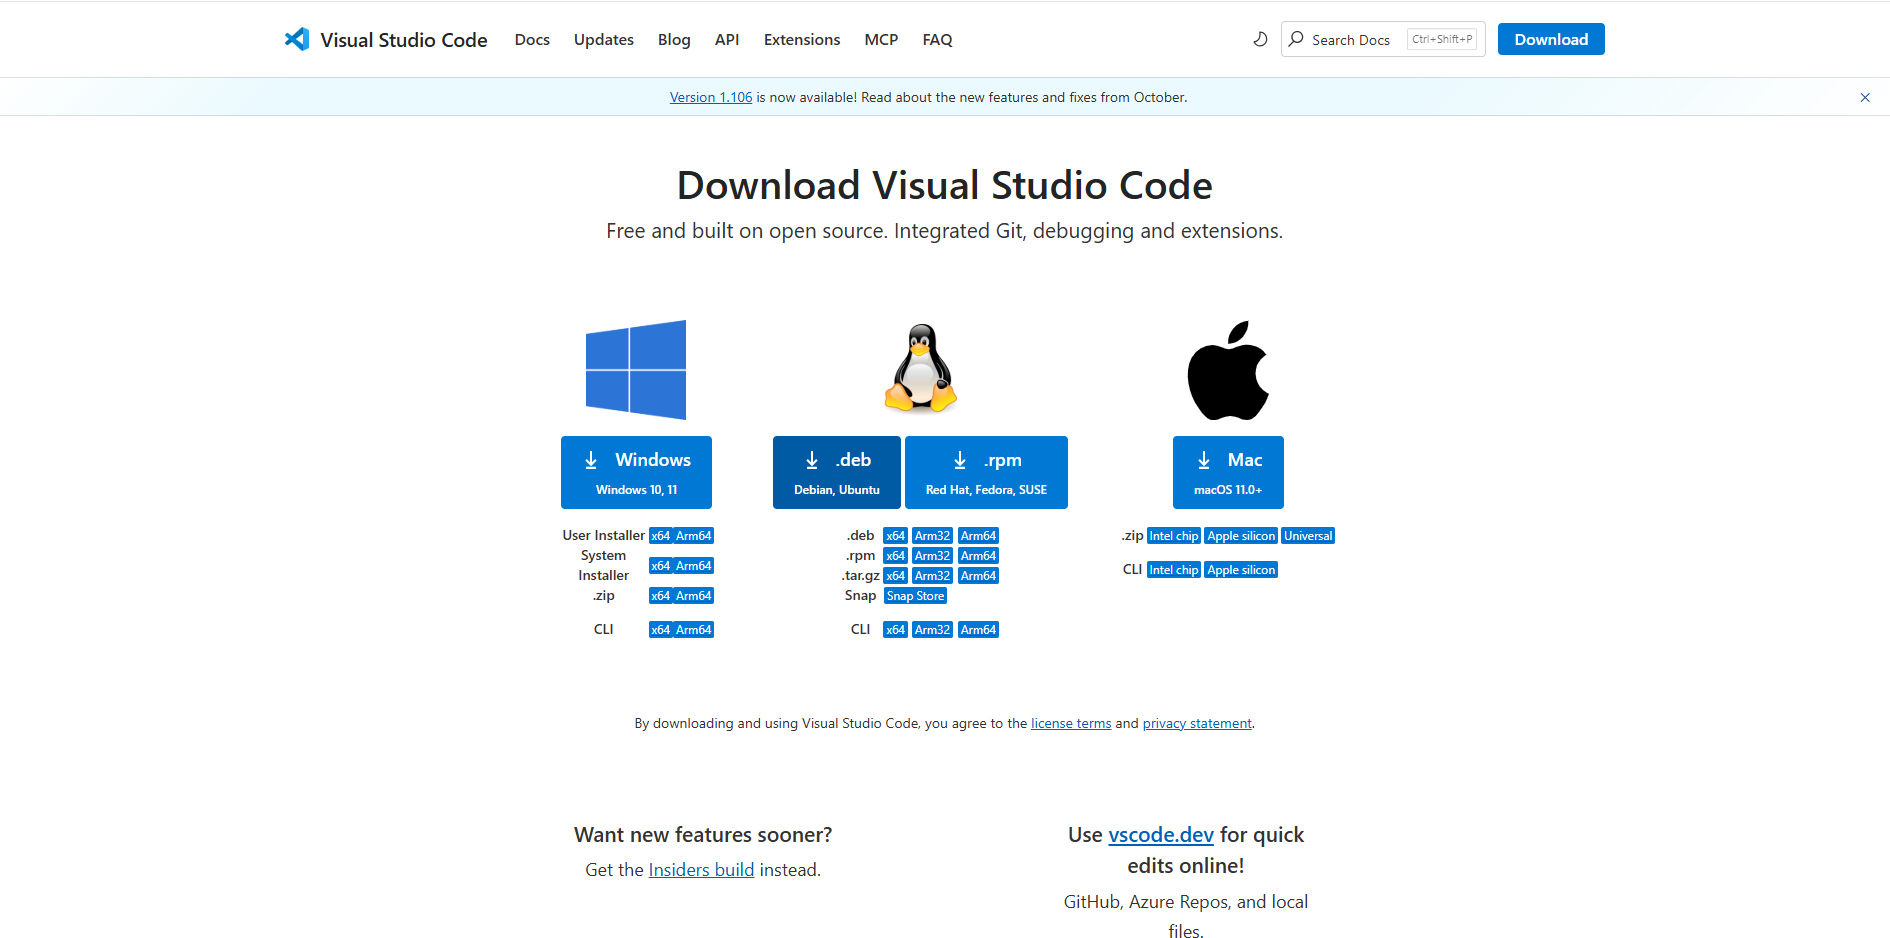Image resolution: width=1890 pixels, height=938 pixels.
Task: Click the Apple logo icon
Action: (x=1228, y=370)
